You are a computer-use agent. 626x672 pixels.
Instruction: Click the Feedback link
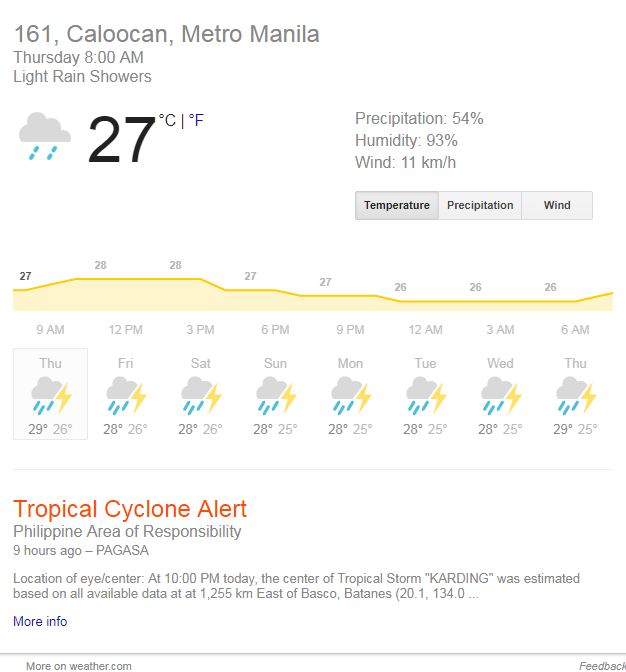click(602, 666)
